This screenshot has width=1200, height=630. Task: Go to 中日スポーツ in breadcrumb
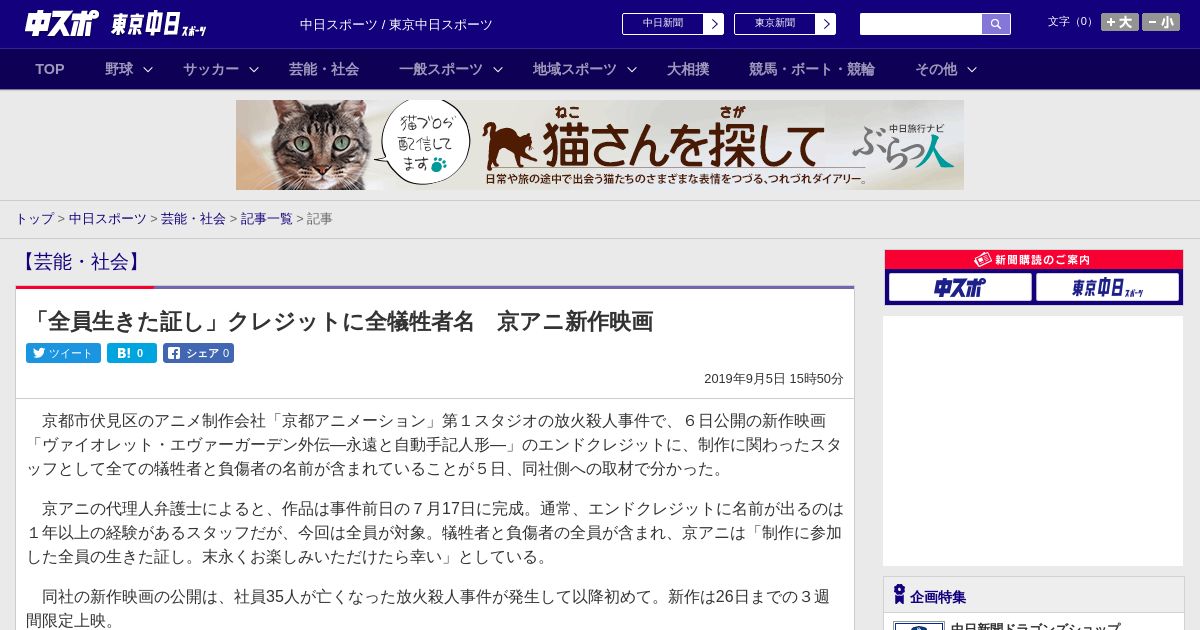108,218
